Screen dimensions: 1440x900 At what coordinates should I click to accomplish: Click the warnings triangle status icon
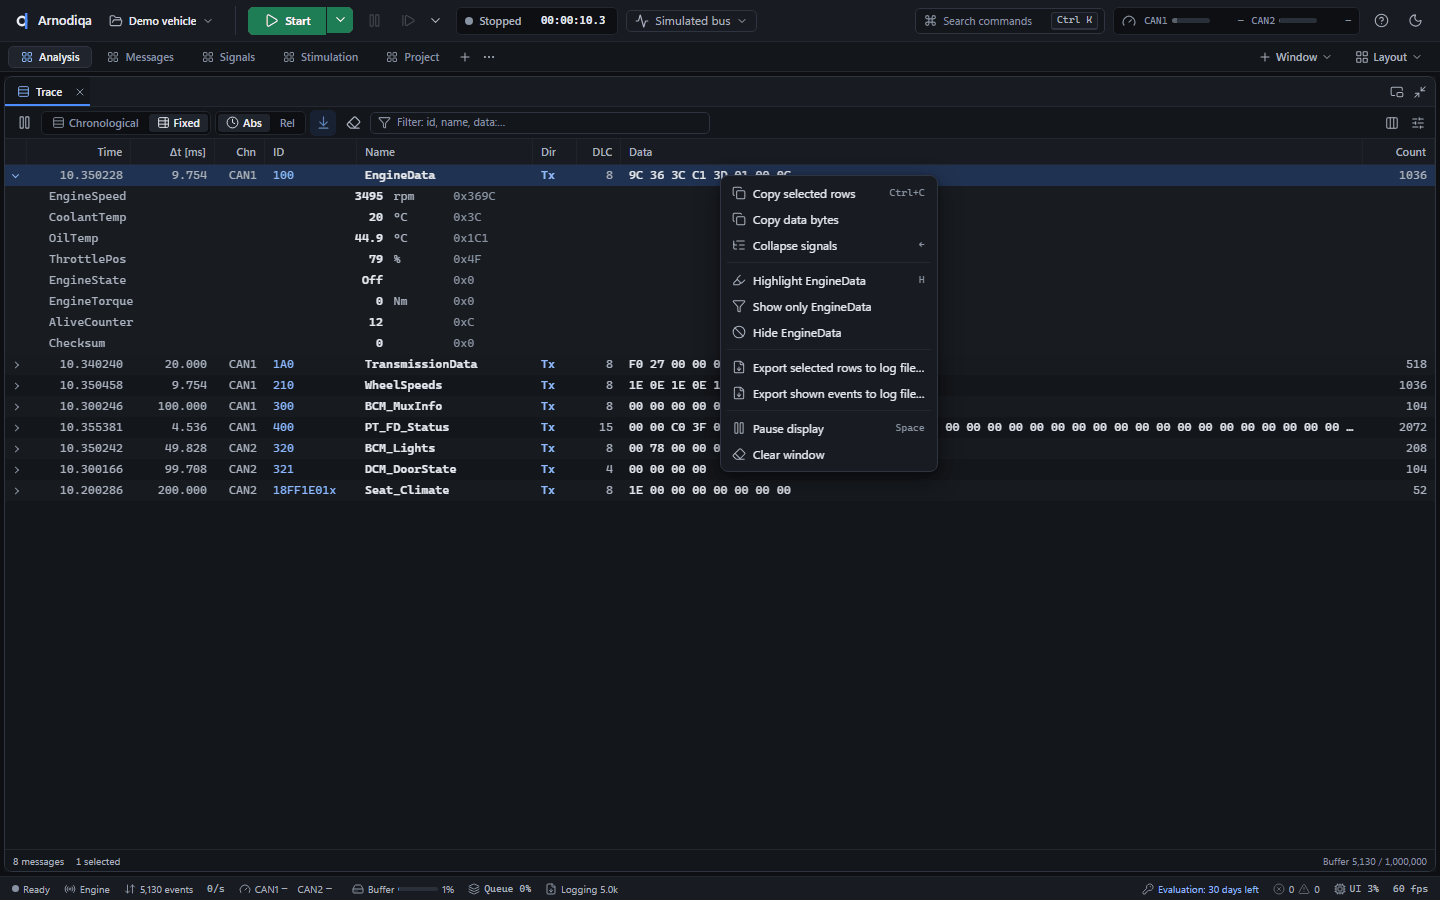point(1304,889)
